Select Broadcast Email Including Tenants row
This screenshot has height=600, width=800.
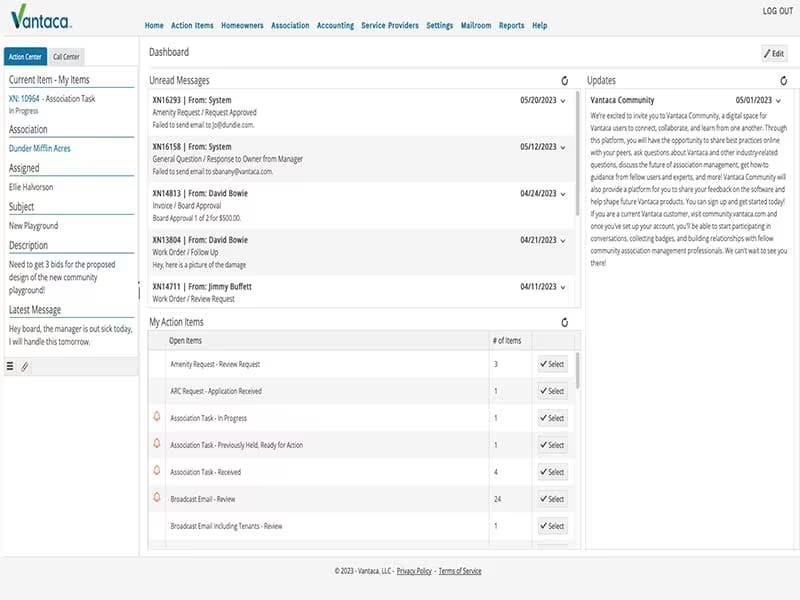(552, 526)
